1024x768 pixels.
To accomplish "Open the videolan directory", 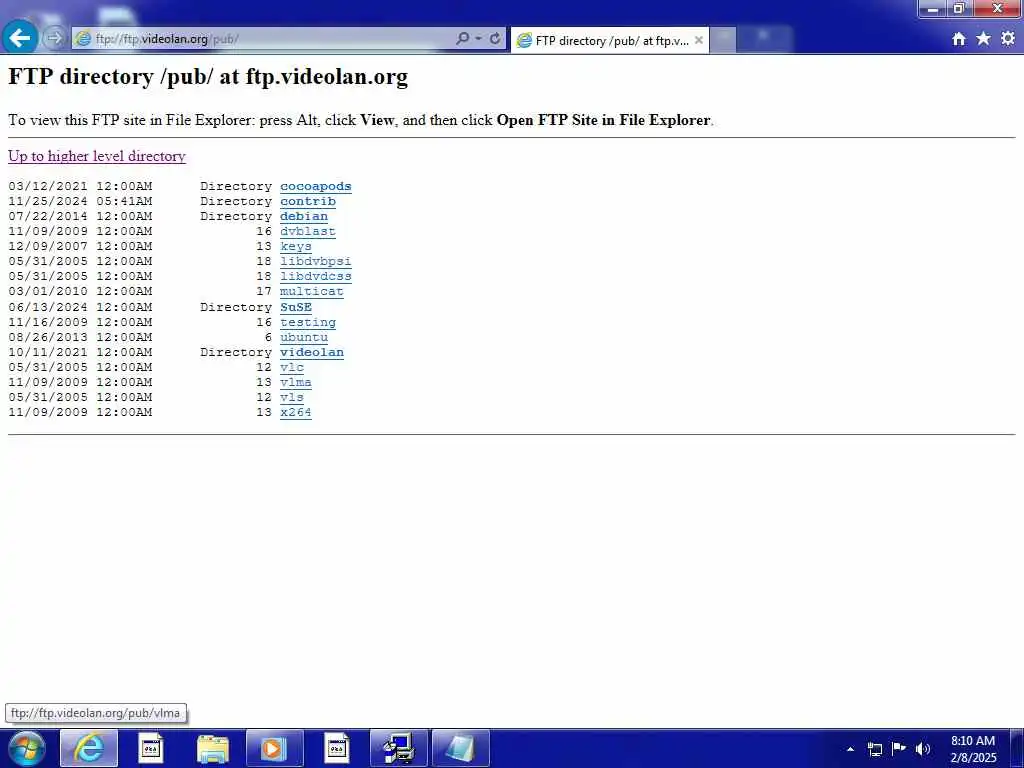I will tap(312, 352).
